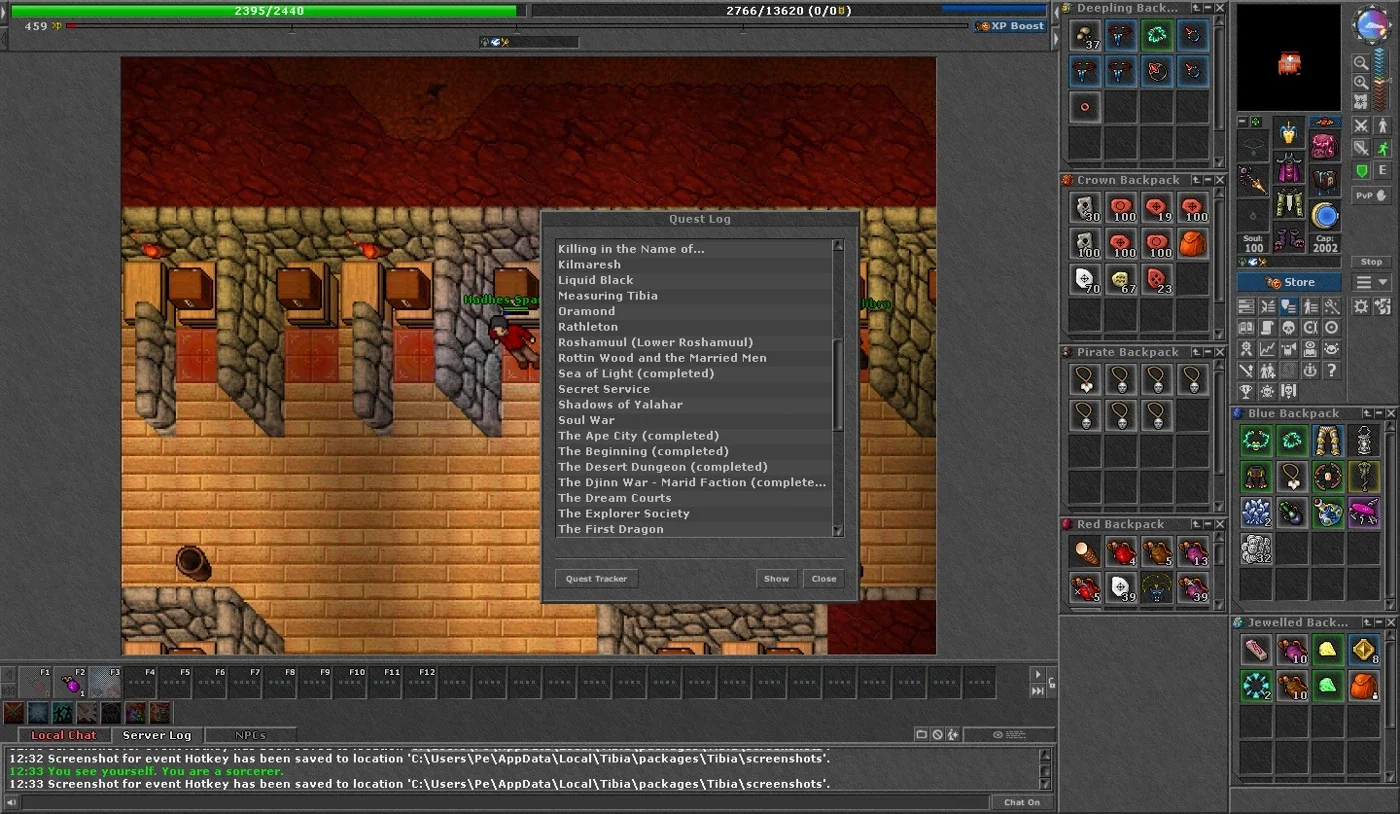The height and width of the screenshot is (814, 1400).
Task: Switch to the NPCs chat tab
Action: point(250,735)
